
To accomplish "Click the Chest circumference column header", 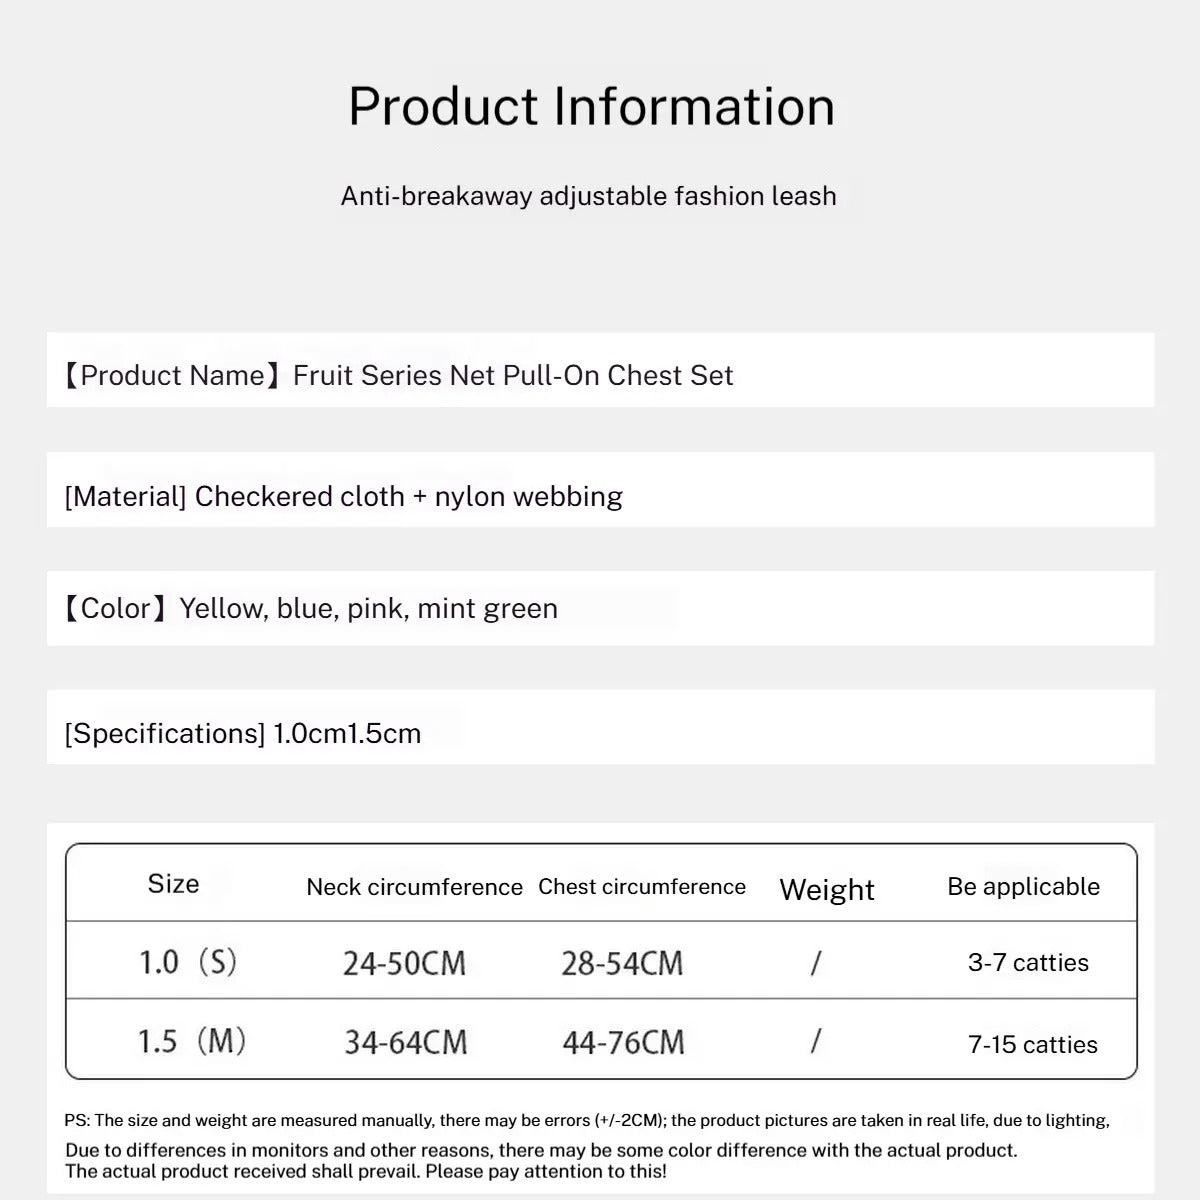I will click(x=642, y=887).
